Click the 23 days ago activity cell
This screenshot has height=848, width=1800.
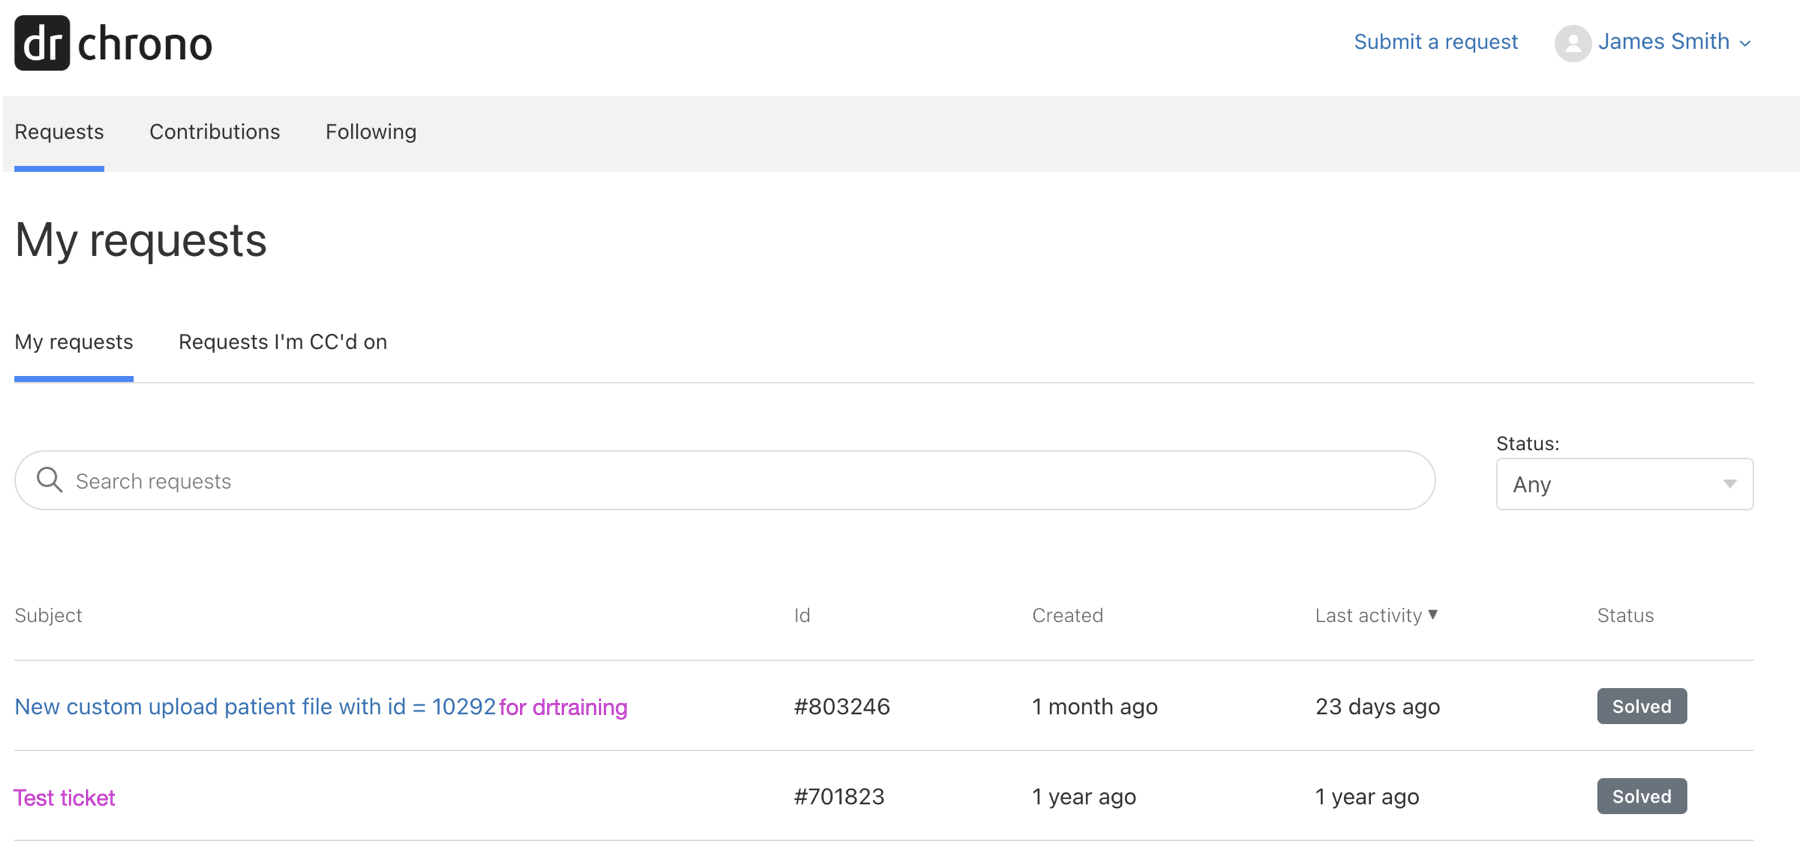pyautogui.click(x=1377, y=707)
